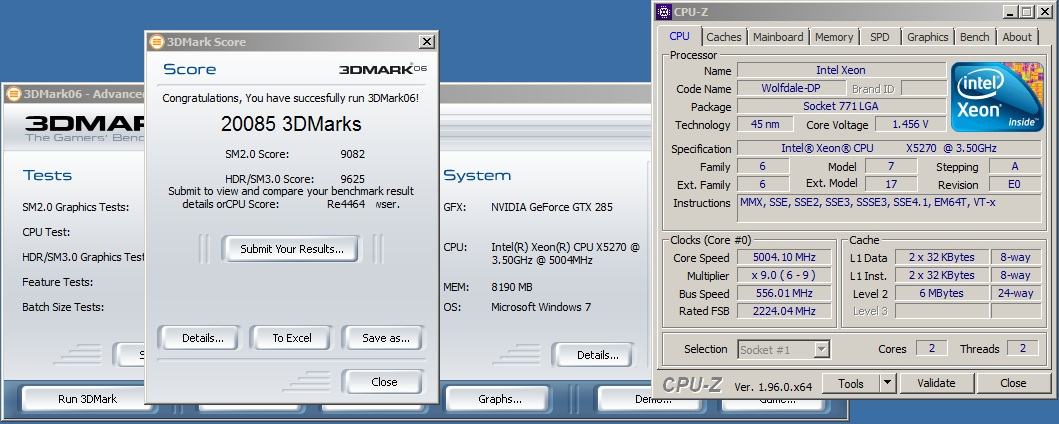Close the 3DMark Score window via X
The height and width of the screenshot is (424, 1059).
(x=427, y=42)
